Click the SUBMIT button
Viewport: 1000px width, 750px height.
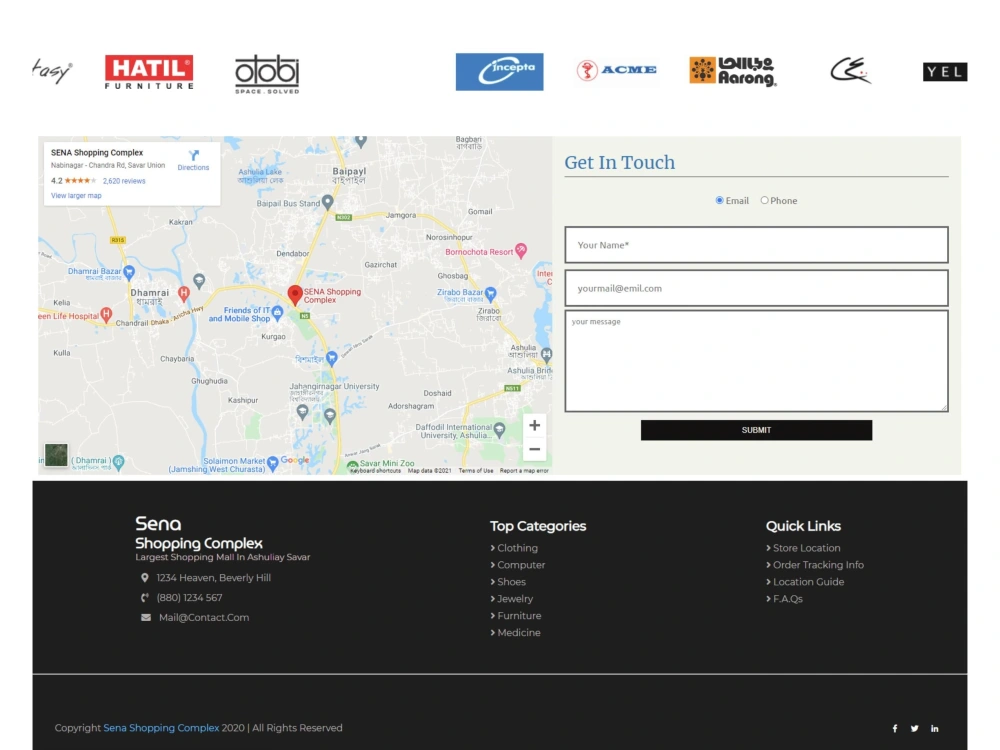point(756,430)
